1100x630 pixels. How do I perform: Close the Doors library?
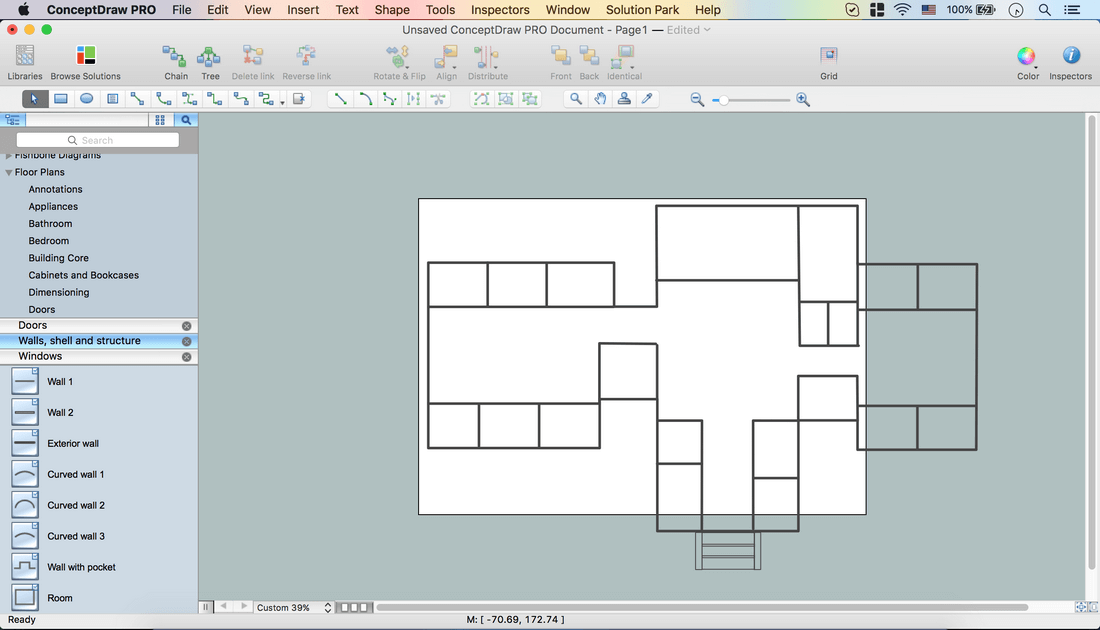[x=186, y=326]
